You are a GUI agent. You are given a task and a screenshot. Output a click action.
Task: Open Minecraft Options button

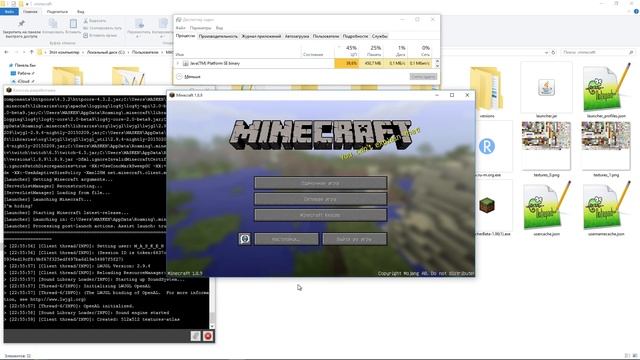287,239
